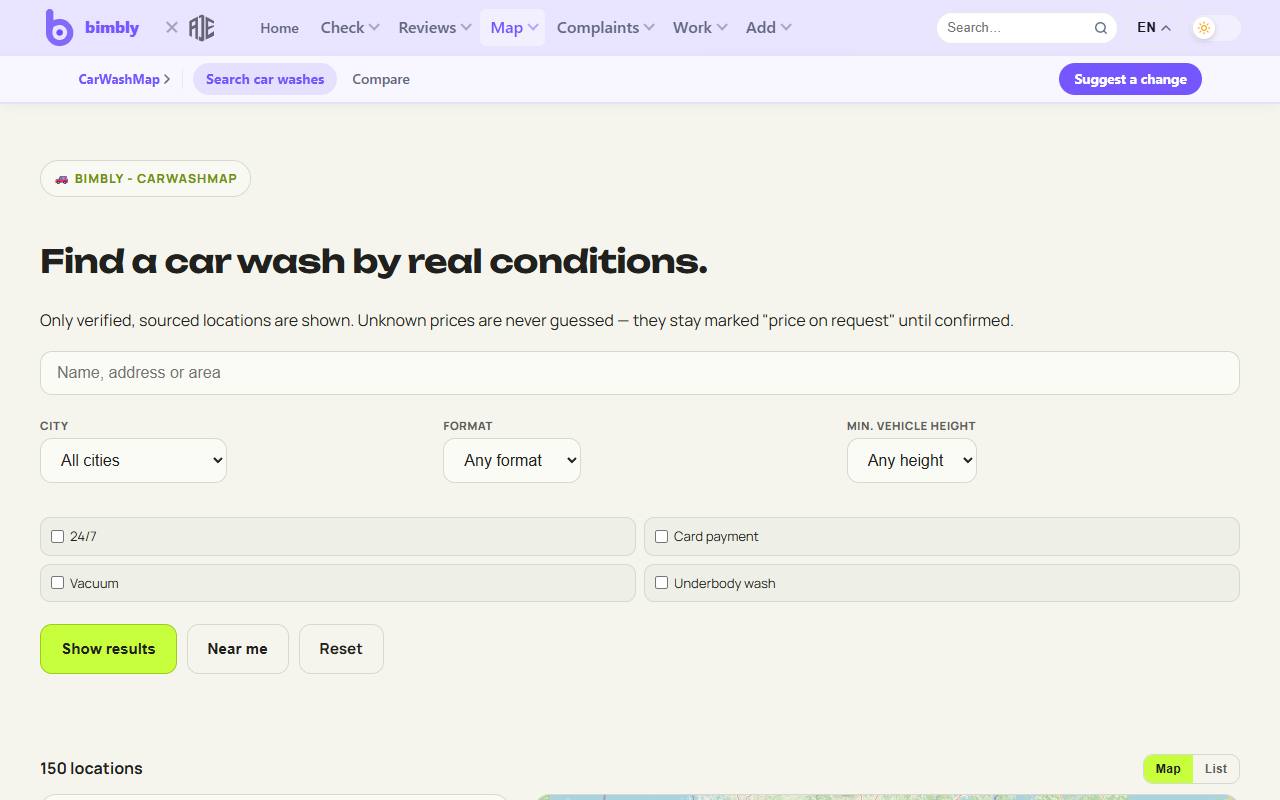Open the City dropdown
The height and width of the screenshot is (800, 1280).
click(133, 461)
